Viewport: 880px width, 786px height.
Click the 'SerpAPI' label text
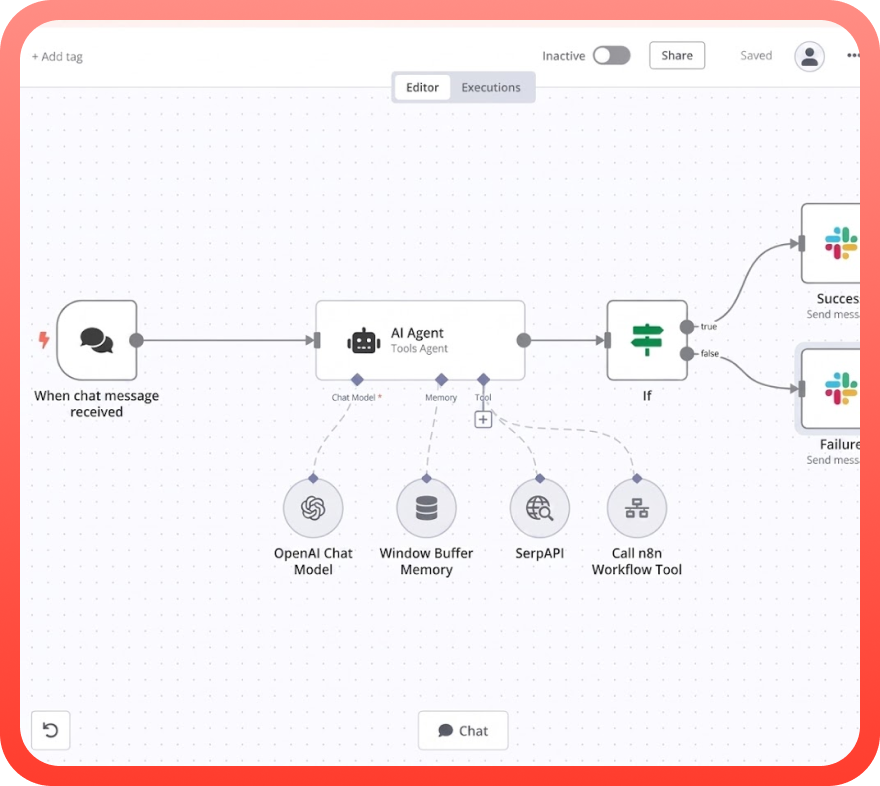point(540,553)
